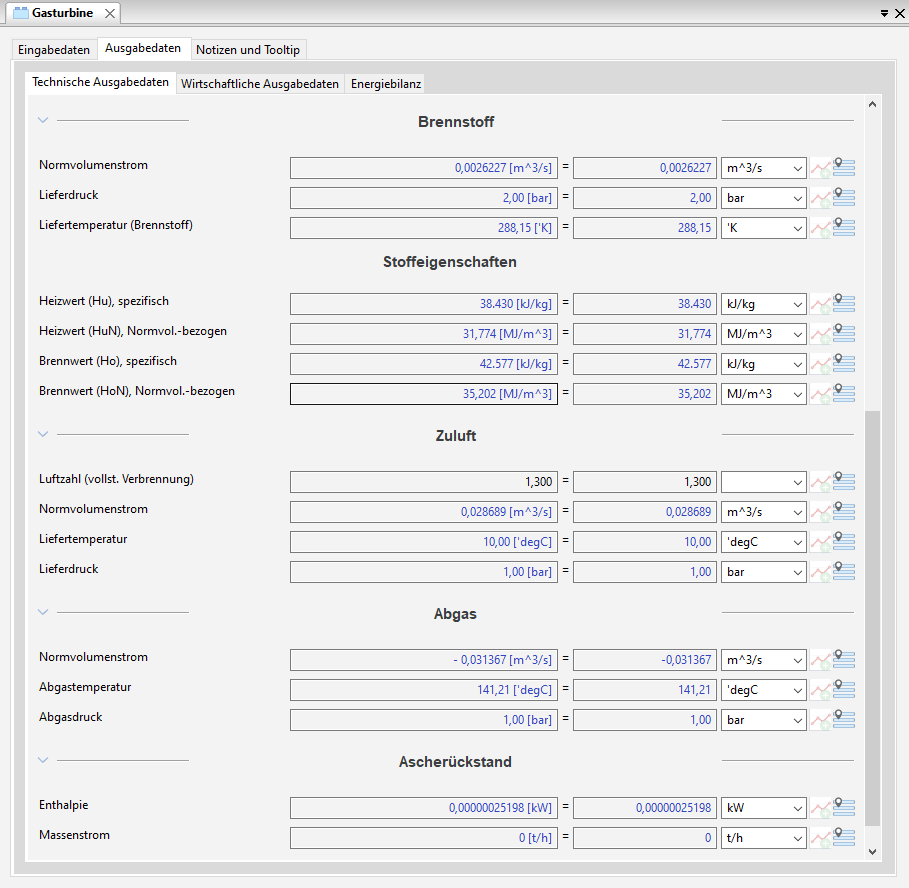Click the chart icon for Brennwert (HoN)
The width and height of the screenshot is (909, 888).
pos(820,395)
